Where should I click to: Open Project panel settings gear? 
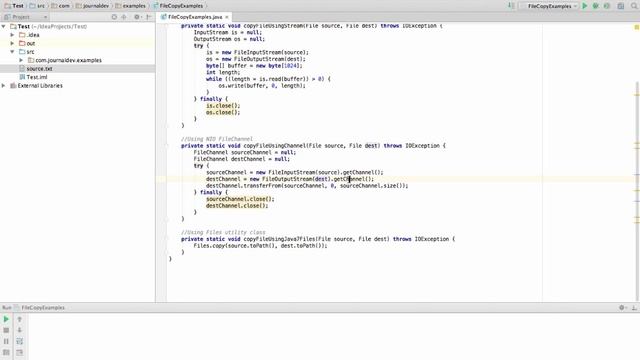click(137, 17)
